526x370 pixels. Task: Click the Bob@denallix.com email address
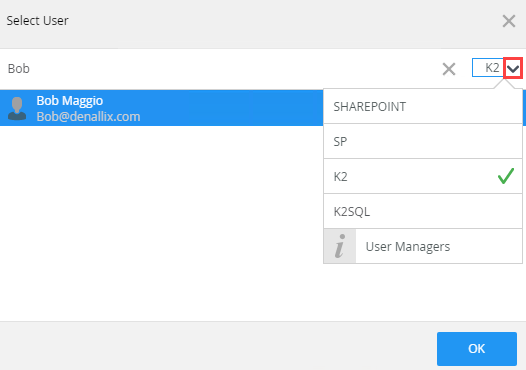(88, 116)
